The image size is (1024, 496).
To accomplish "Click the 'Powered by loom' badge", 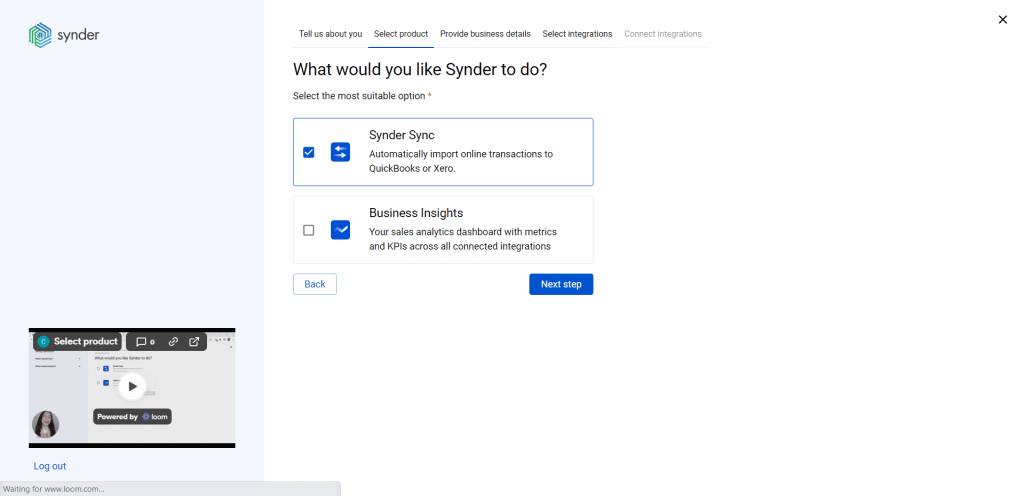I will point(133,416).
